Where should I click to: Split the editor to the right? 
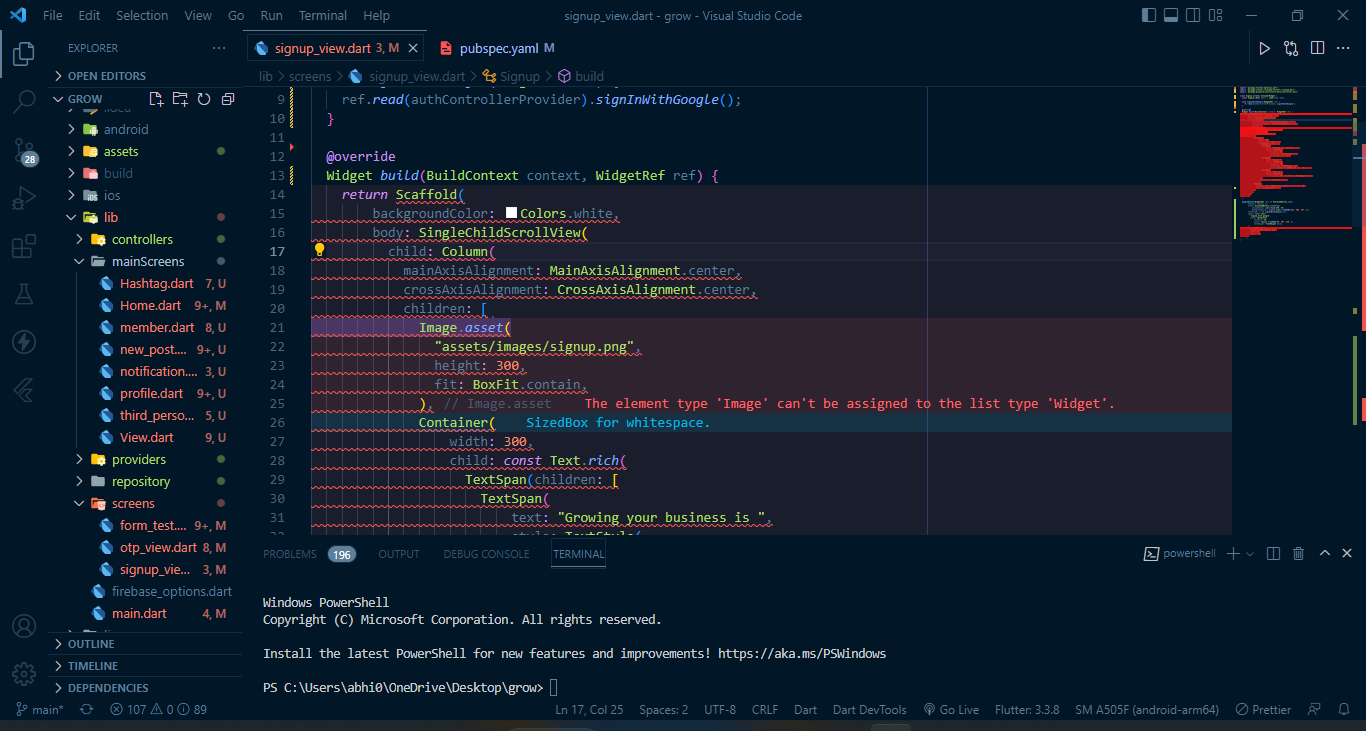click(1318, 48)
